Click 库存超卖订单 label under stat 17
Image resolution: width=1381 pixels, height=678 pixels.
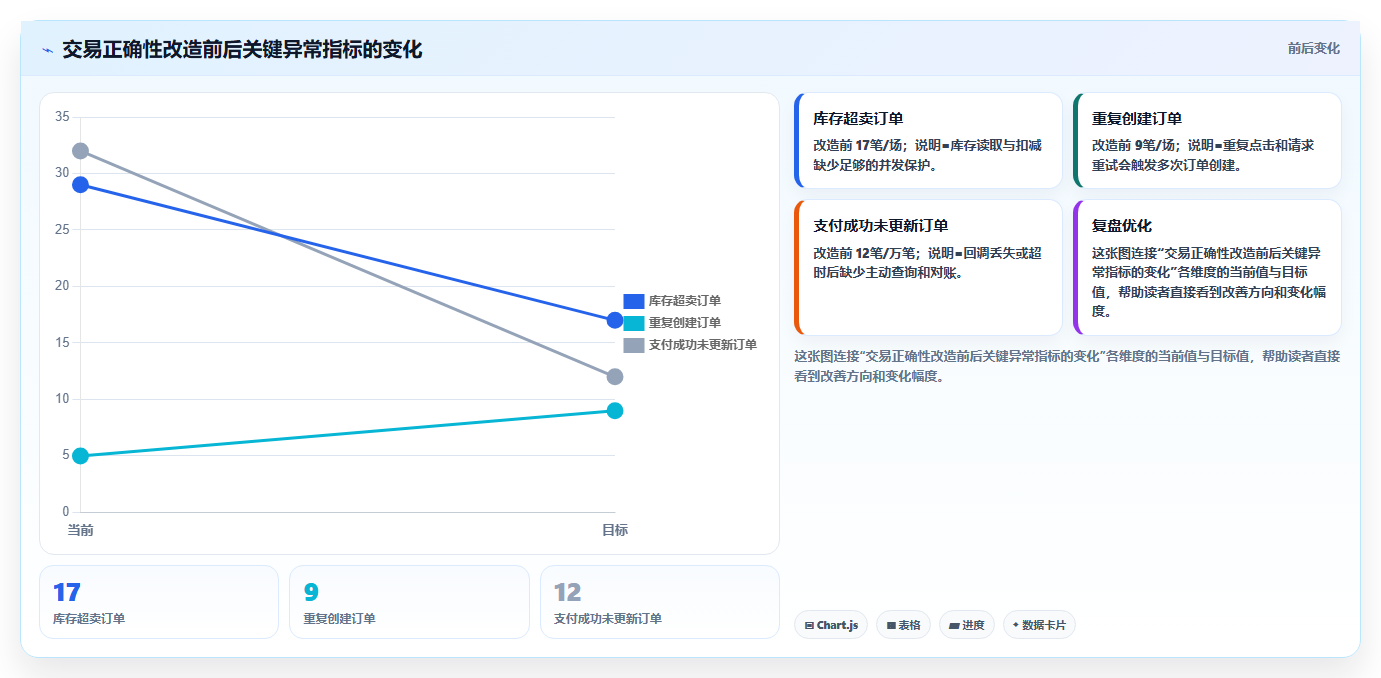point(89,619)
